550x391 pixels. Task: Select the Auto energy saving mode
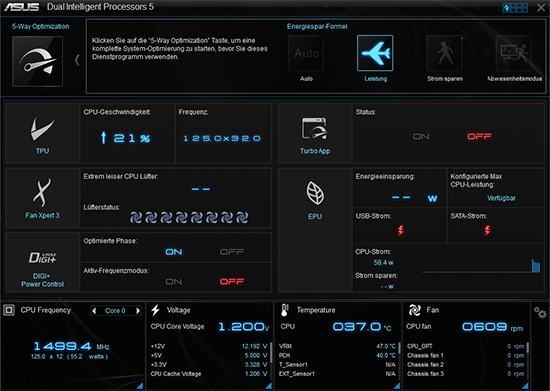point(306,53)
